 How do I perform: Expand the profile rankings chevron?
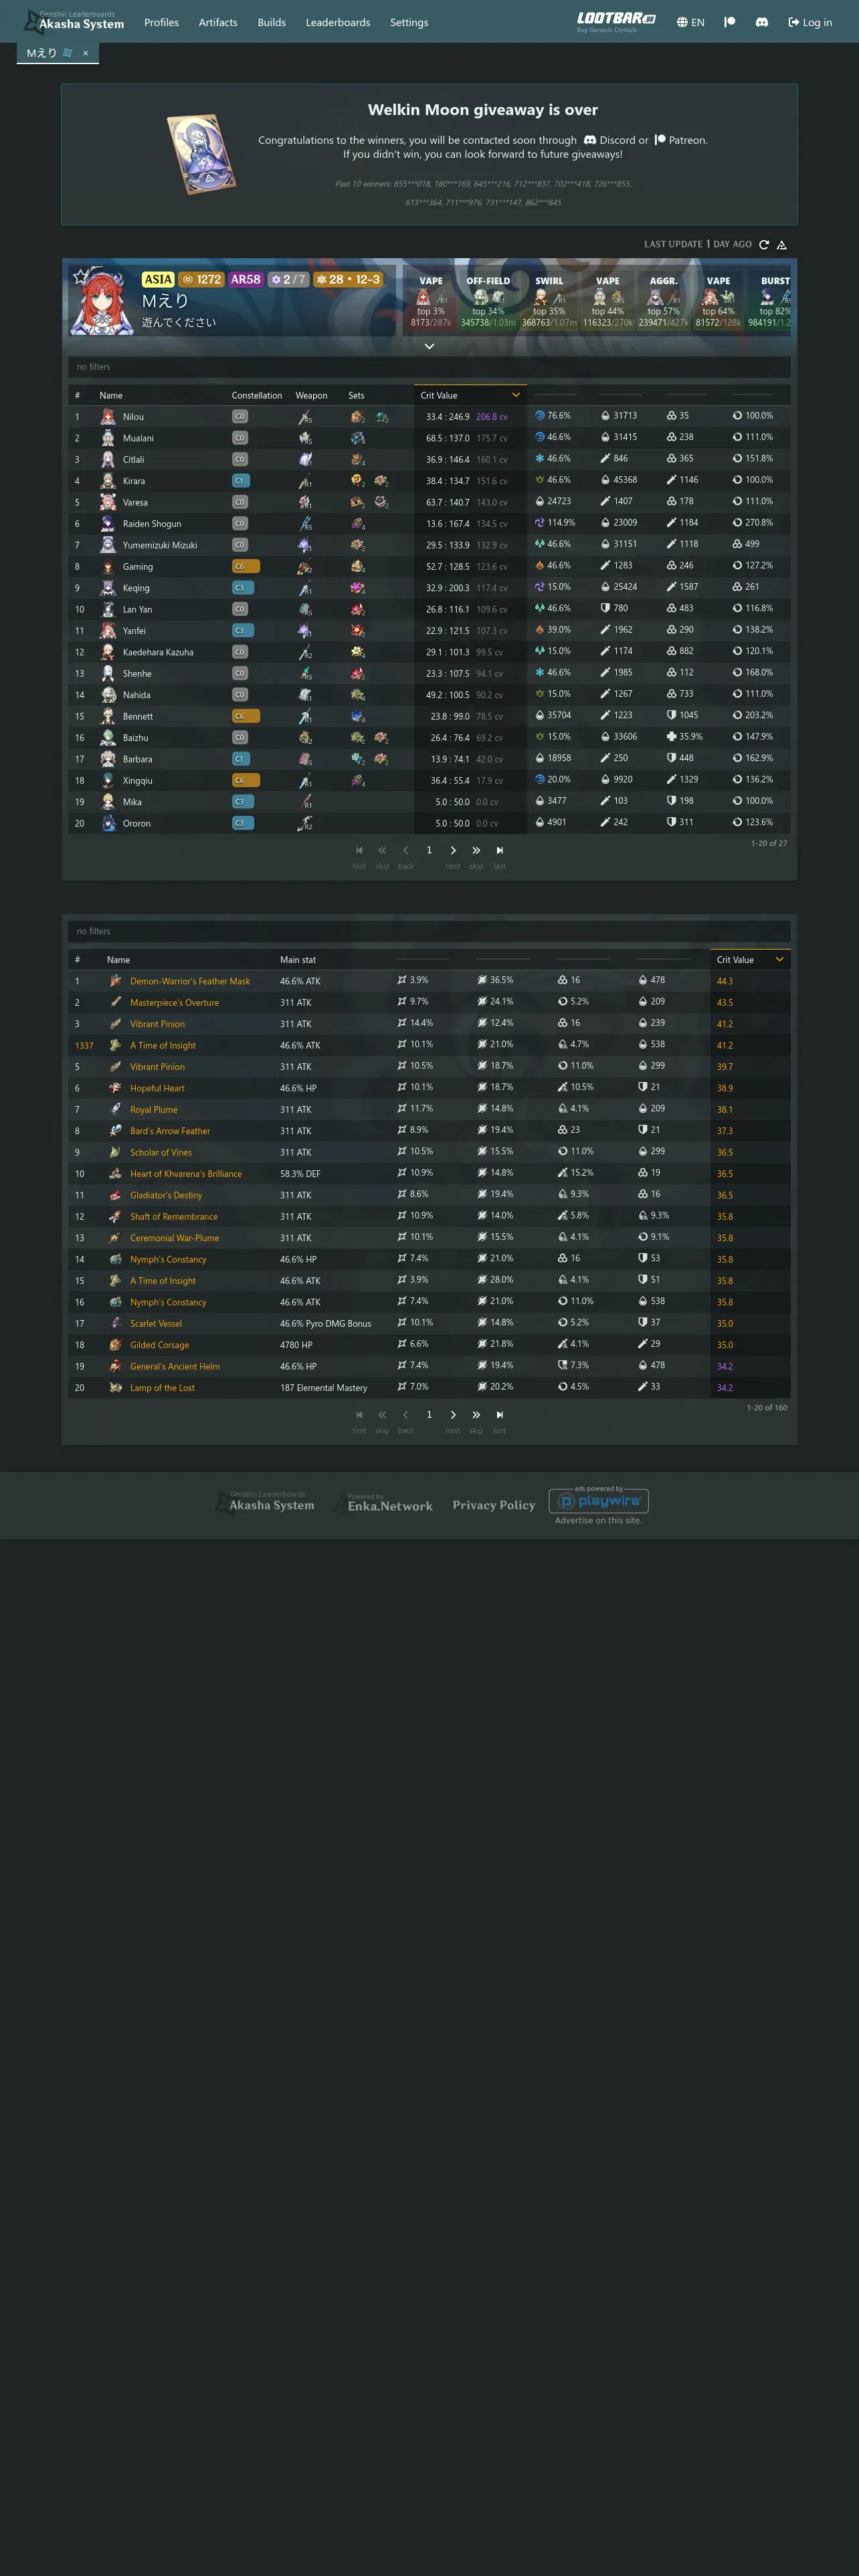[x=429, y=346]
